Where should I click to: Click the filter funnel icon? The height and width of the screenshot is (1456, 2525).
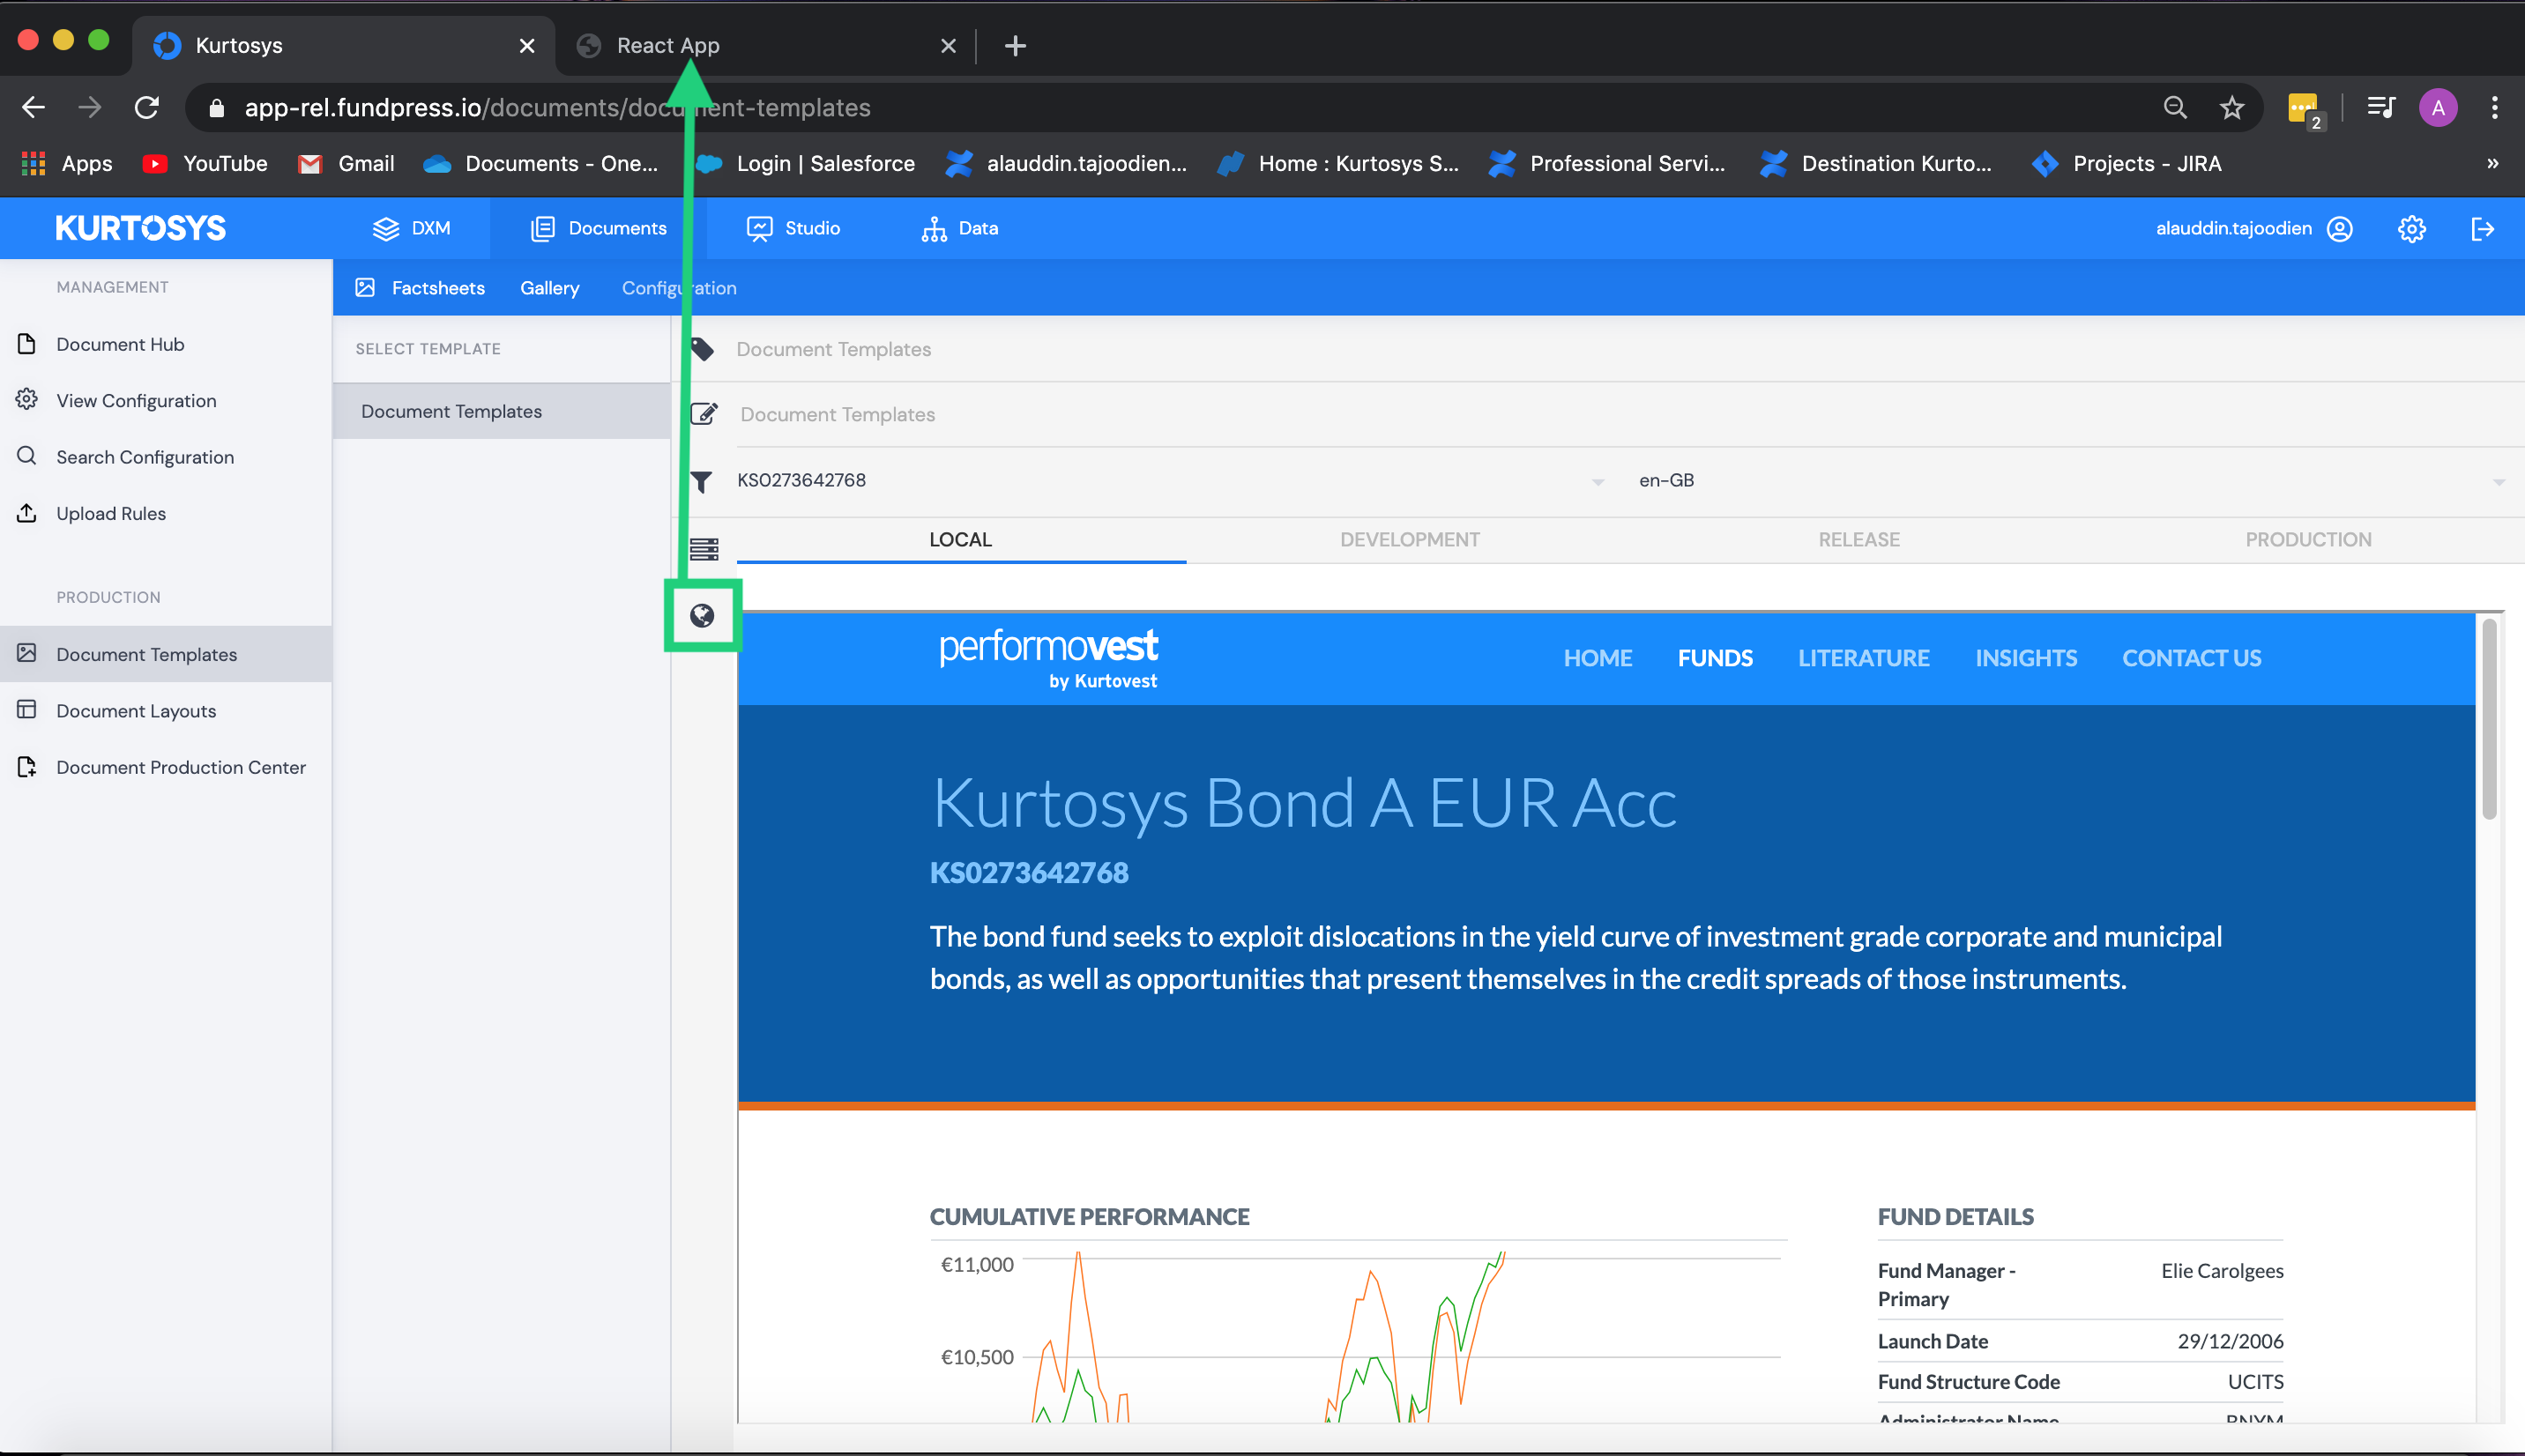[702, 481]
